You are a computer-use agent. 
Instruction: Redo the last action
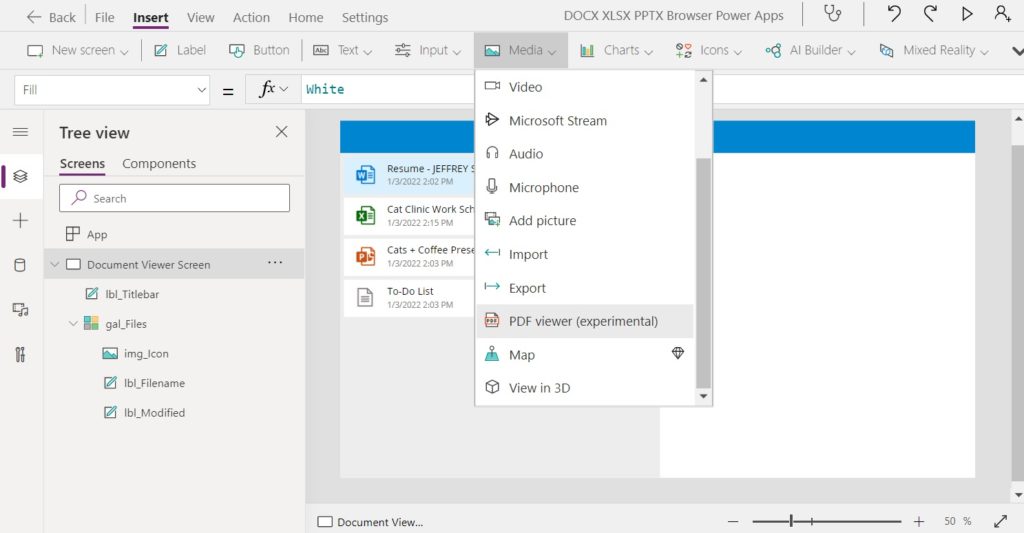(x=930, y=14)
